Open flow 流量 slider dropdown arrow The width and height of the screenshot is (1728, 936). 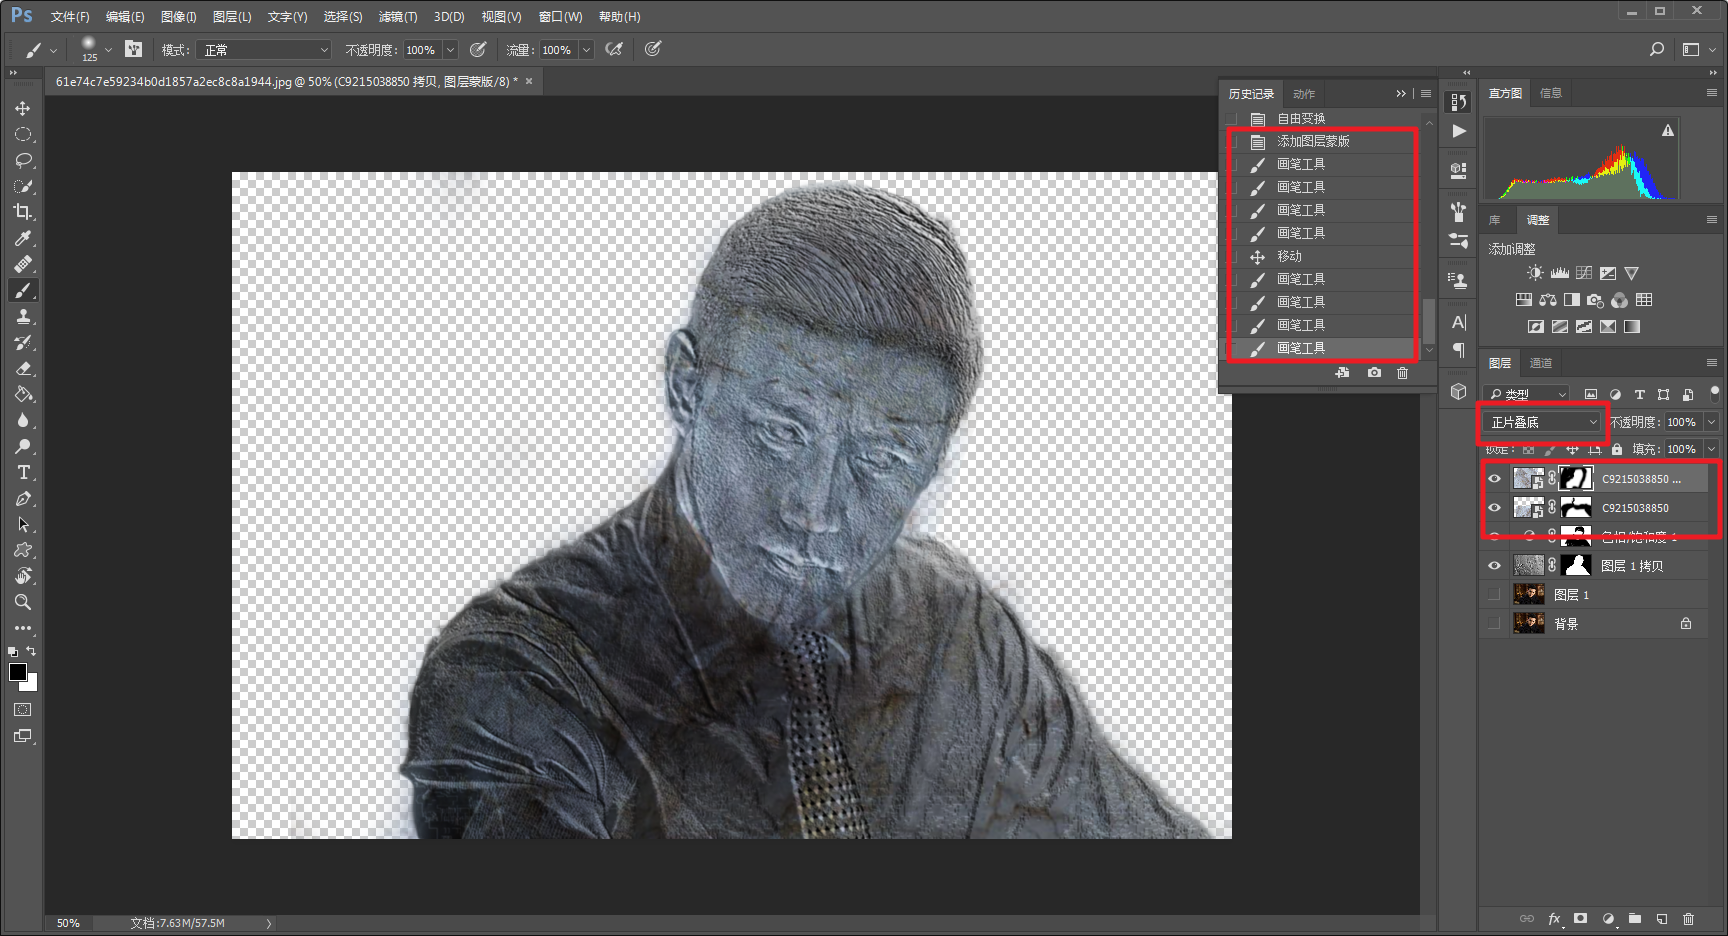pyautogui.click(x=586, y=50)
